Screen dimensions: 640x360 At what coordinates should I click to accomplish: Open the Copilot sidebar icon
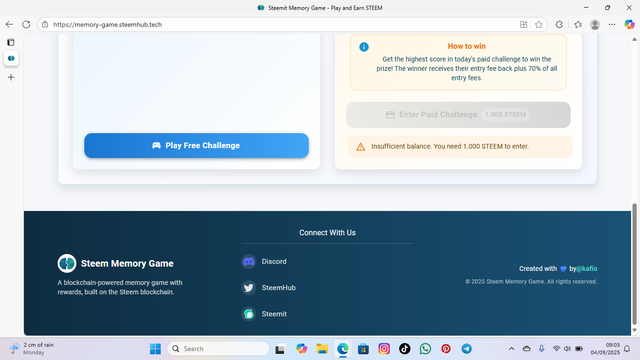[629, 24]
